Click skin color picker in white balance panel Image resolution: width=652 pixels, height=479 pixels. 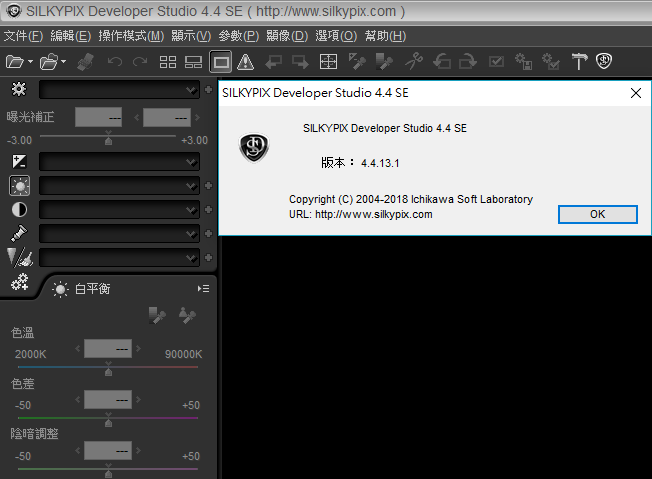(187, 316)
